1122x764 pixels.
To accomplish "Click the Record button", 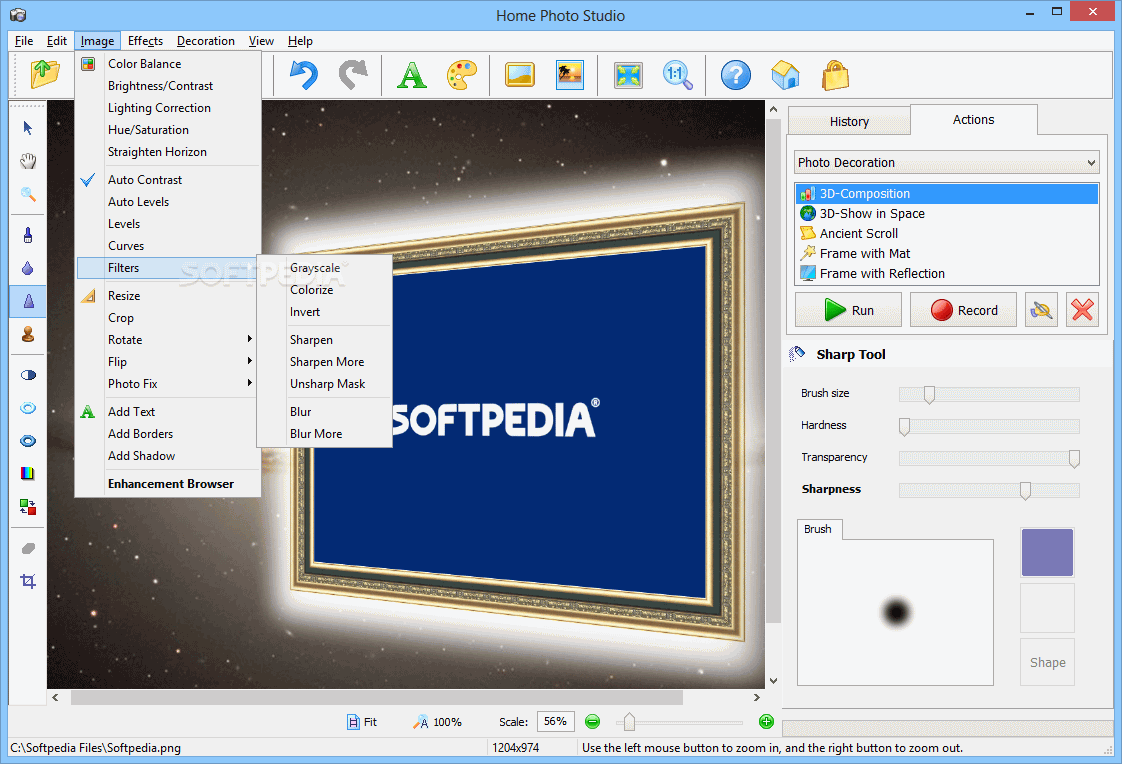I will [963, 310].
